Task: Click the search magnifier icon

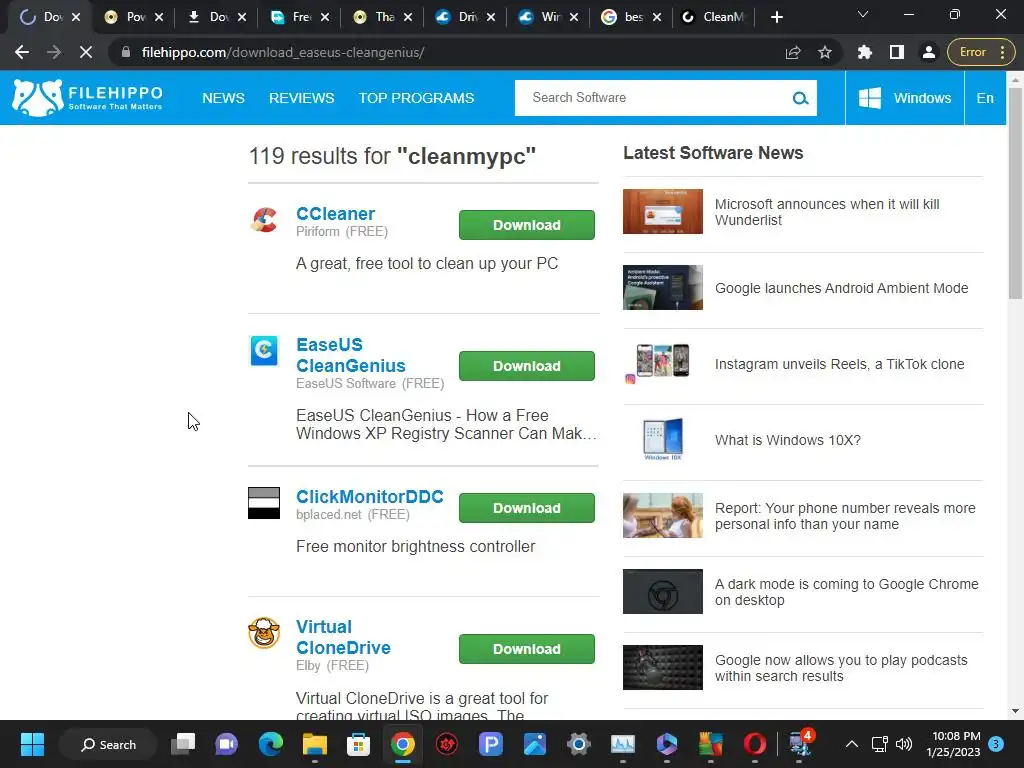Action: tap(800, 98)
